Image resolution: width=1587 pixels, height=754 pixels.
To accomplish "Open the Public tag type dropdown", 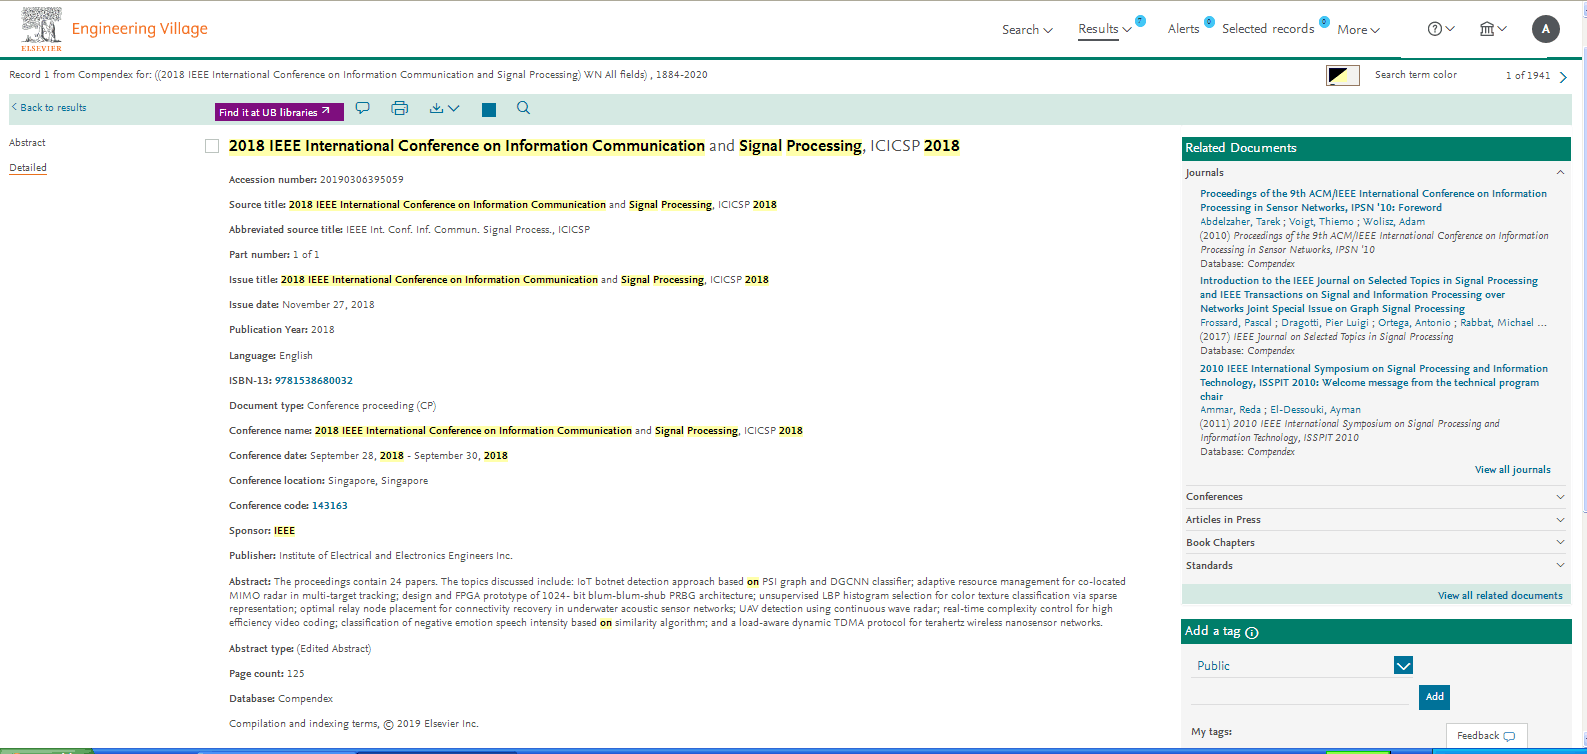I will pos(1403,666).
